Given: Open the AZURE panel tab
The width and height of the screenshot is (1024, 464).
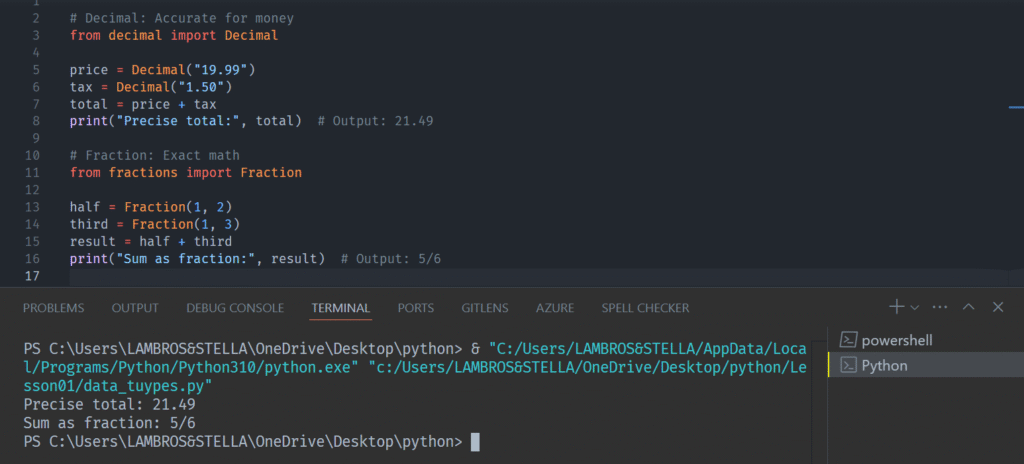Looking at the screenshot, I should pos(555,308).
